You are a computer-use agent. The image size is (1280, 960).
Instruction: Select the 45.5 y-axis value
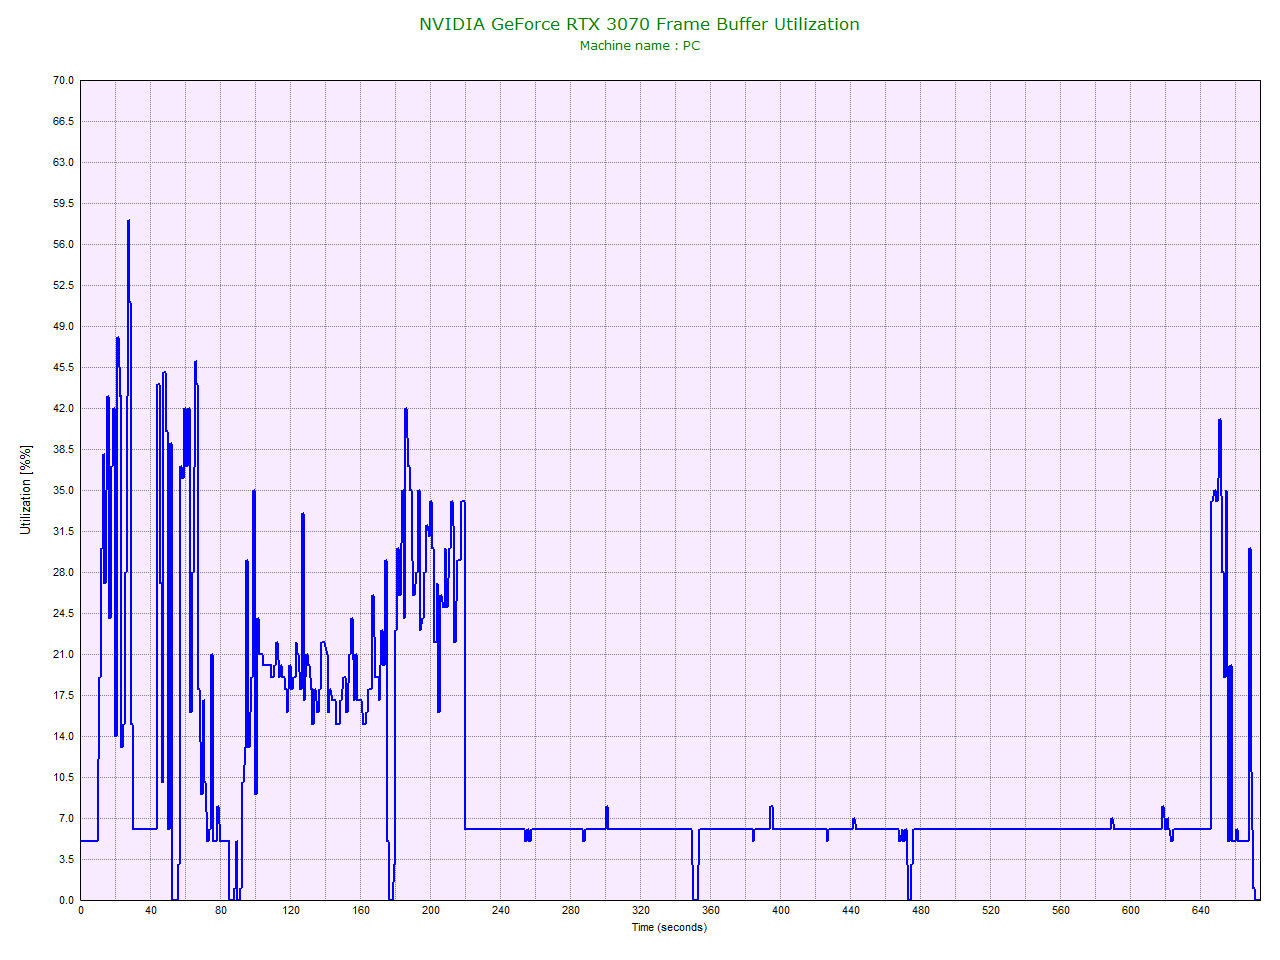63,367
